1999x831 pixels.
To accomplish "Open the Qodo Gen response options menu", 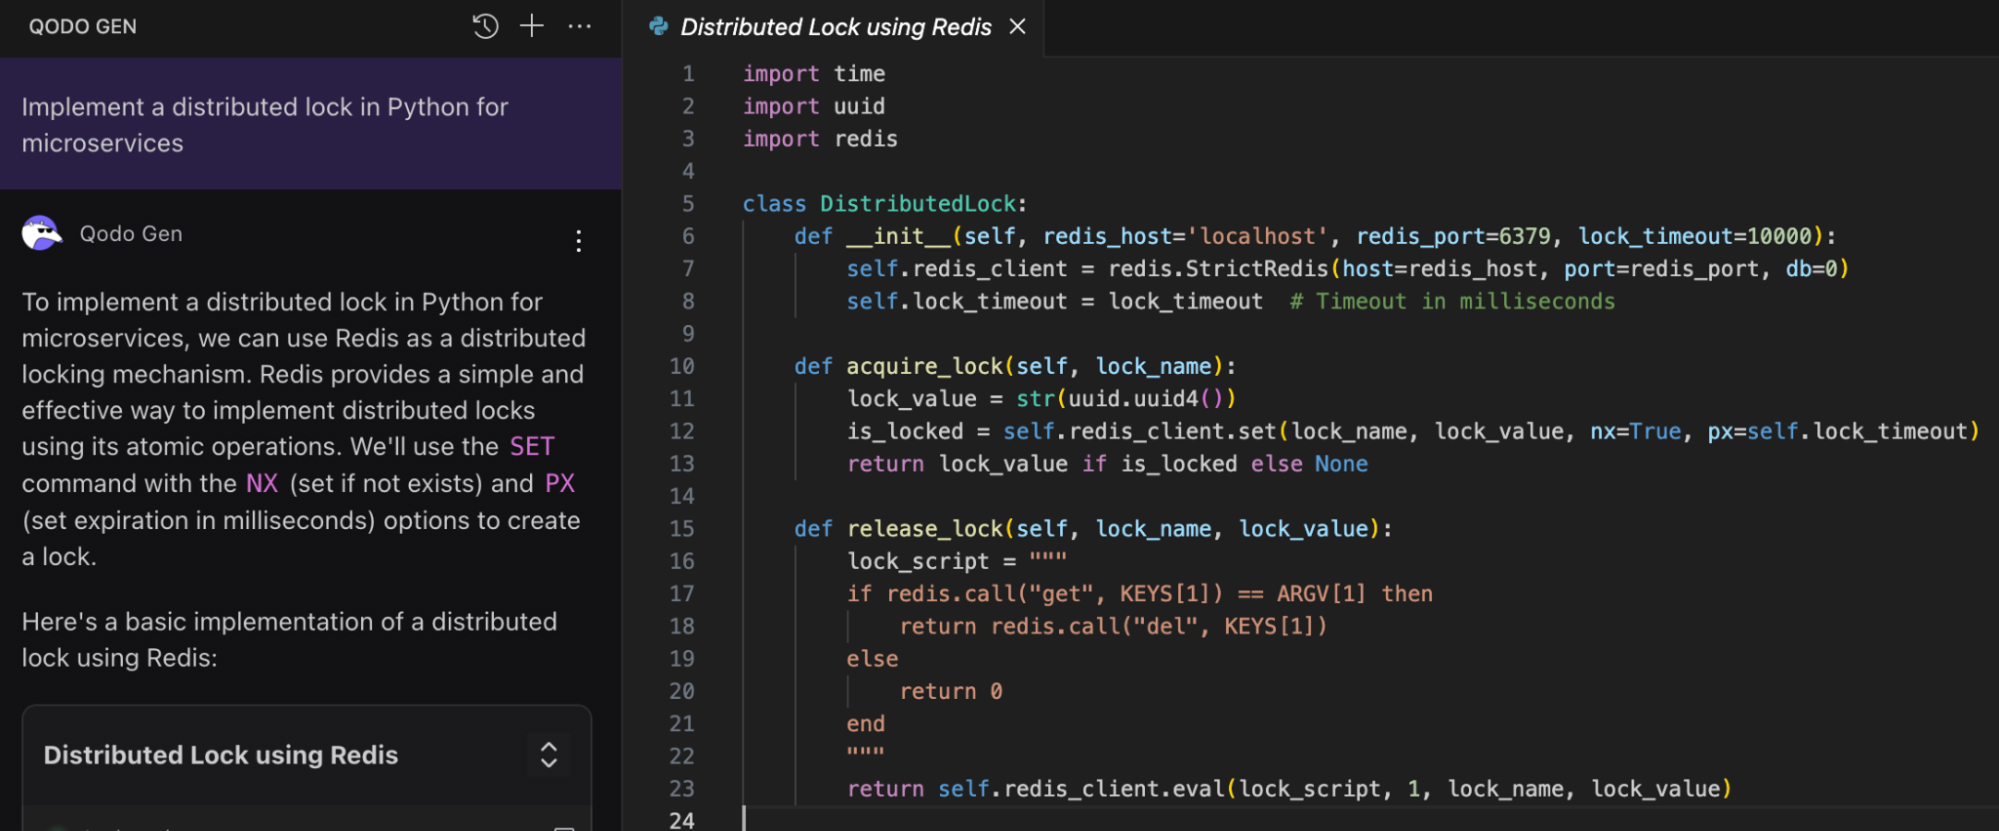I will tap(578, 240).
